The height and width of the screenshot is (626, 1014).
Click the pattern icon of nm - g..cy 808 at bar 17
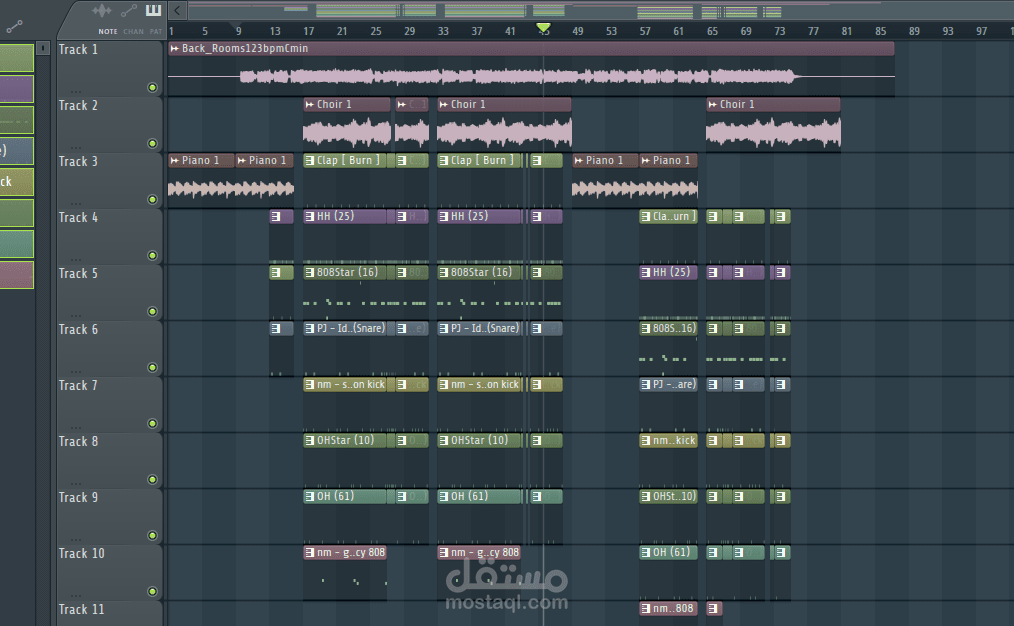pyautogui.click(x=310, y=552)
